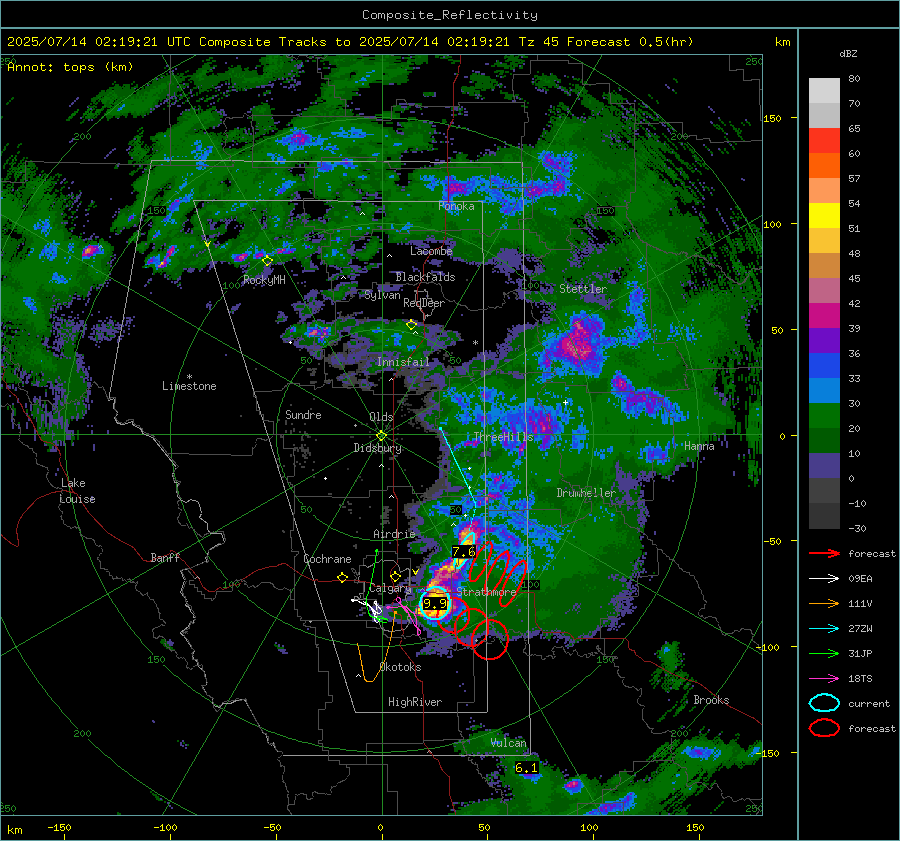Click the cyan current ellipse legend symbol

tap(824, 703)
